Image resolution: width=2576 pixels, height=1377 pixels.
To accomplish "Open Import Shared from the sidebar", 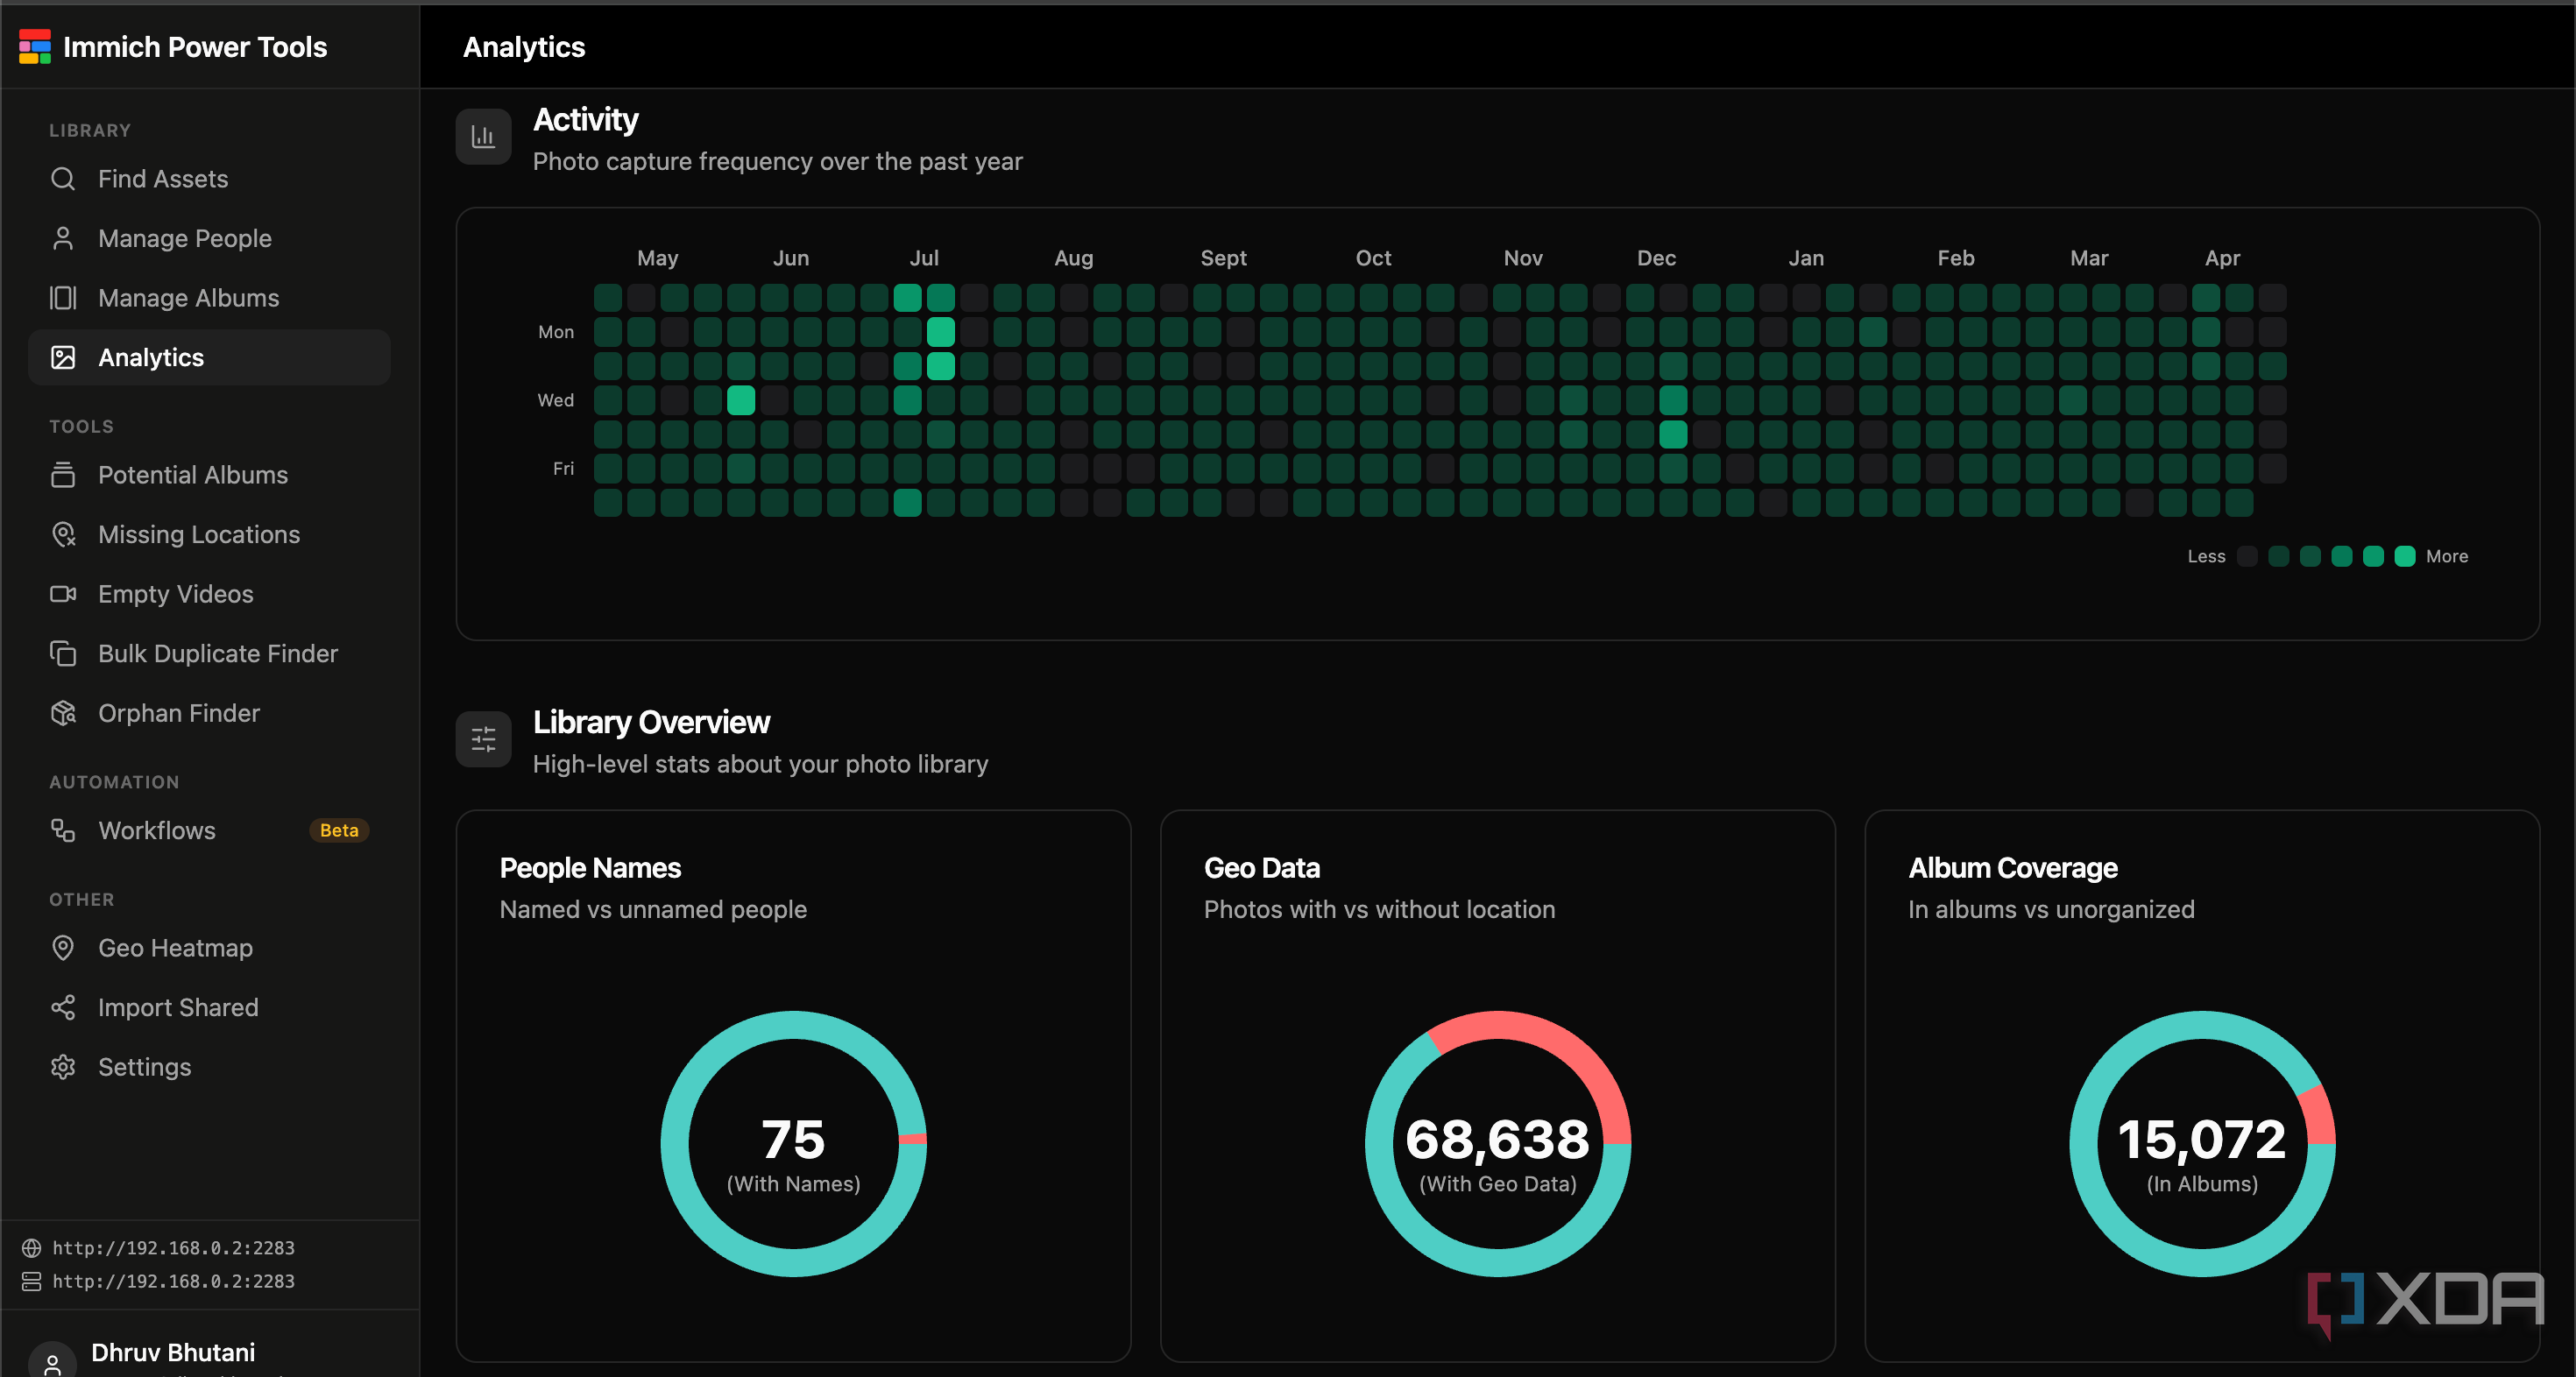I will [x=209, y=1008].
